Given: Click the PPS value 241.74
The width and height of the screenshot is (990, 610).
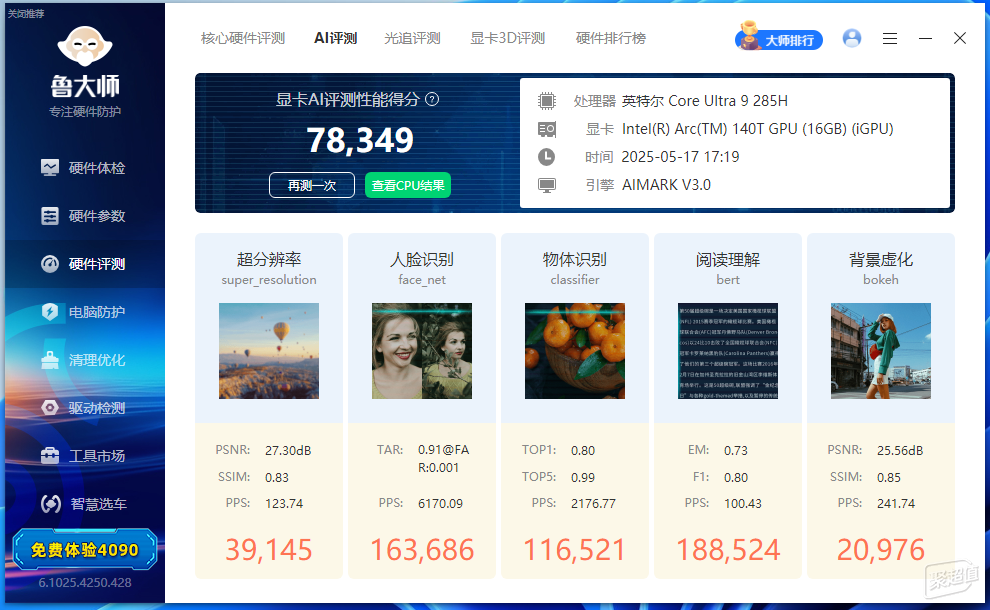Looking at the screenshot, I should click(896, 504).
